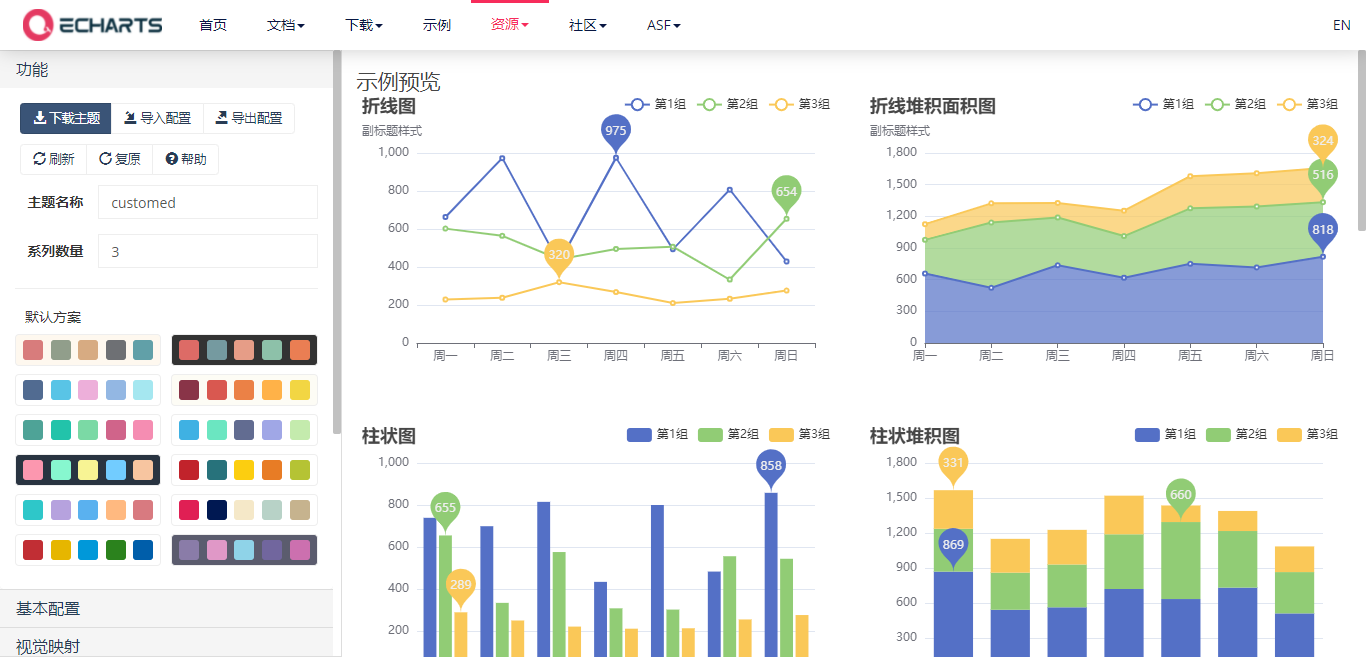The height and width of the screenshot is (657, 1366).
Task: Open the highlighted 资源 dropdown
Action: 510,24
